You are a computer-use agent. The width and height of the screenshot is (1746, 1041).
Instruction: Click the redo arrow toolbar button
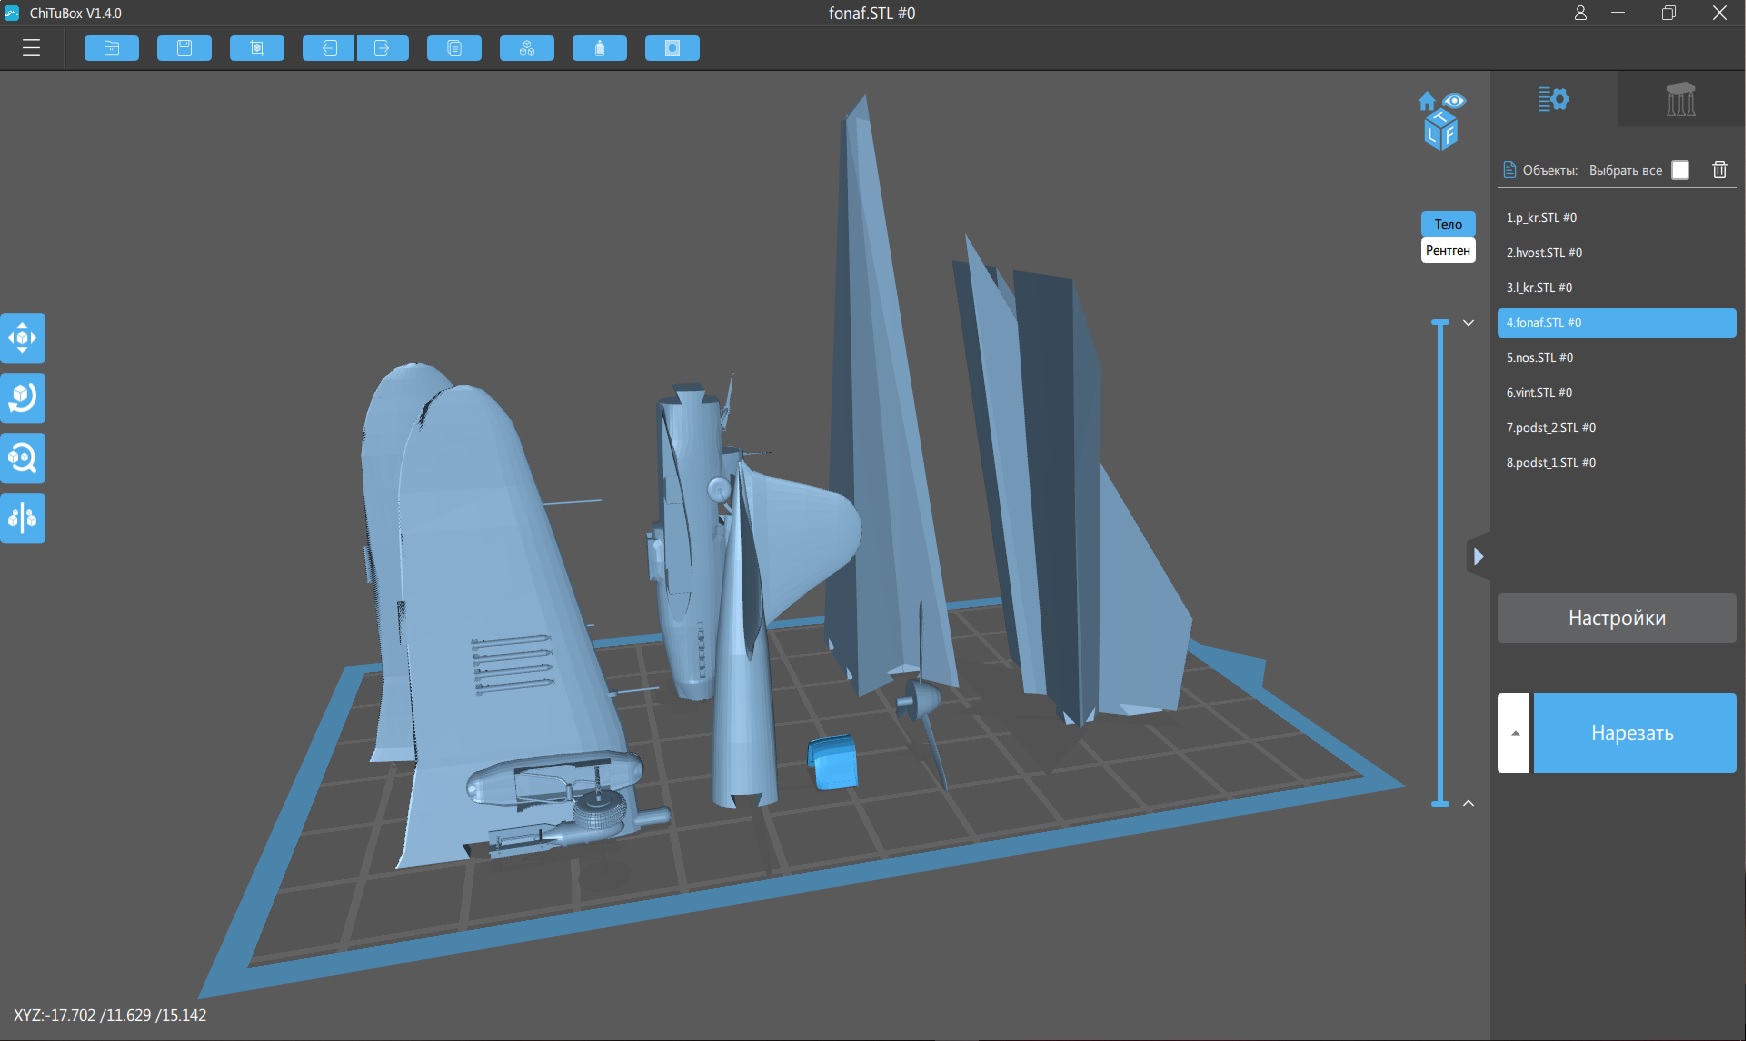pyautogui.click(x=382, y=48)
